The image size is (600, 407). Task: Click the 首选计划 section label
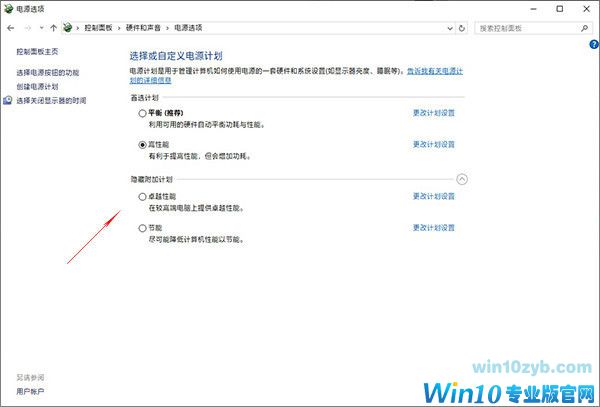tap(144, 98)
